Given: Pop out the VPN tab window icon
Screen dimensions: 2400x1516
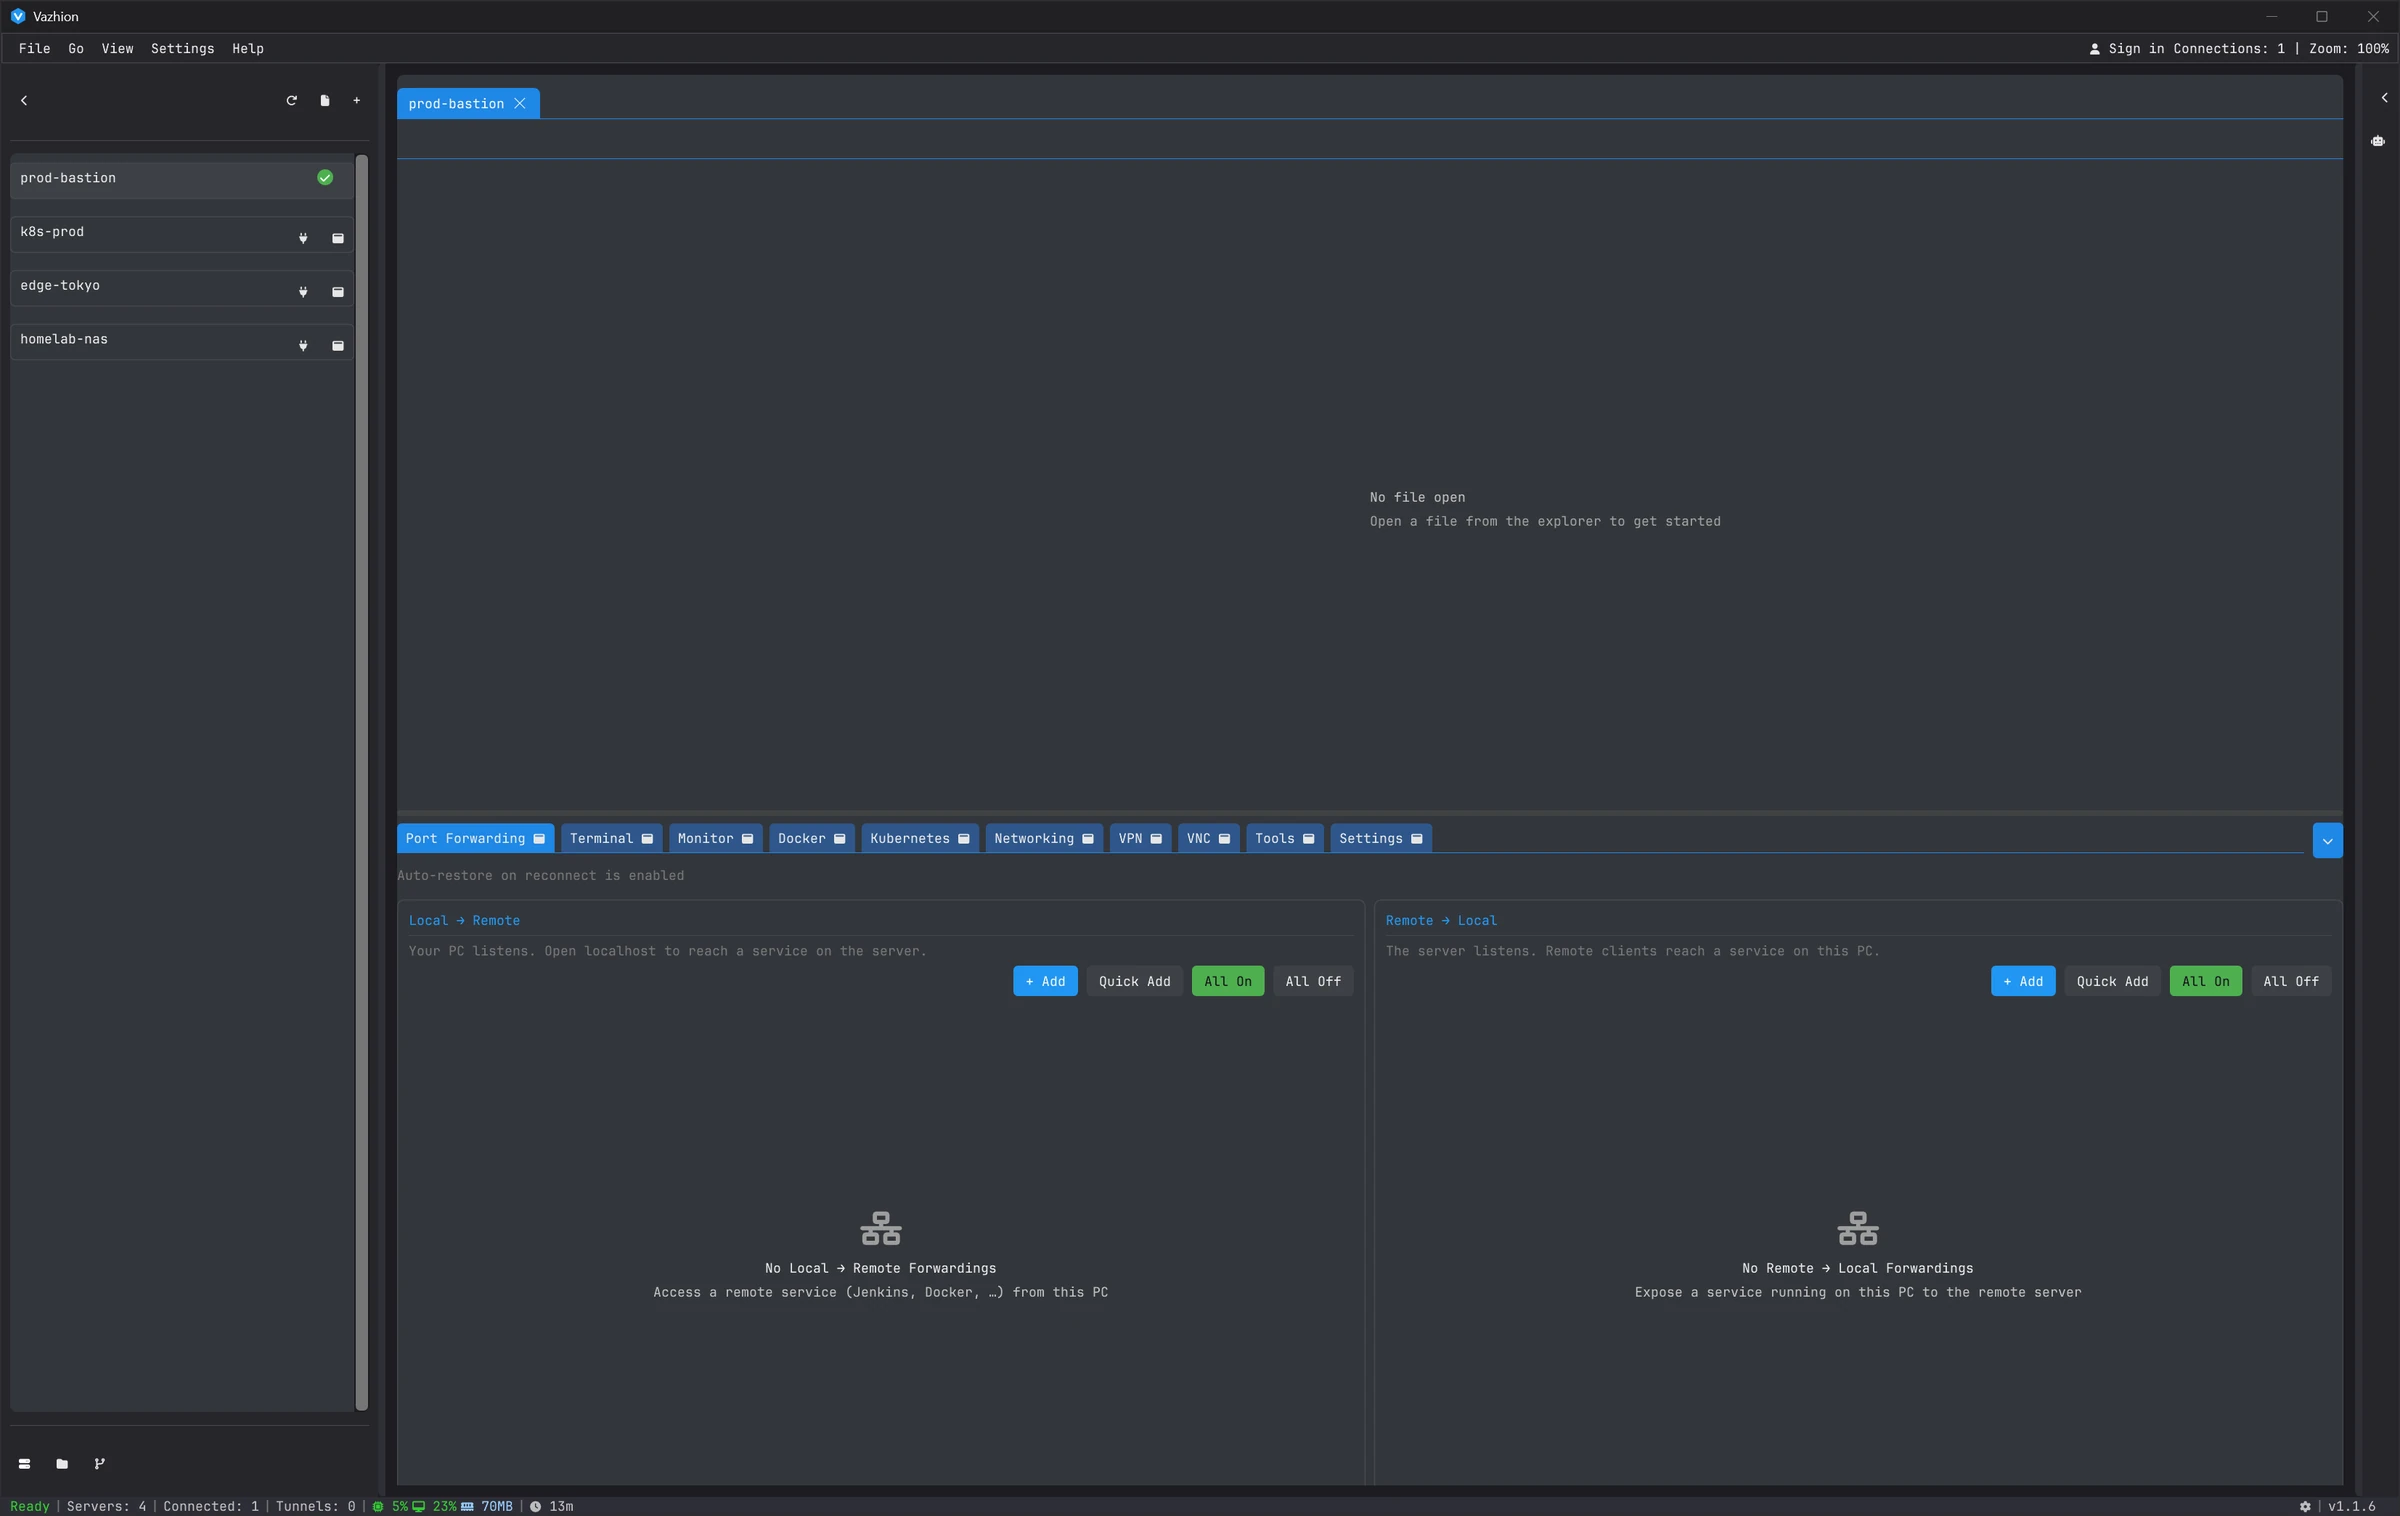Looking at the screenshot, I should 1156,838.
